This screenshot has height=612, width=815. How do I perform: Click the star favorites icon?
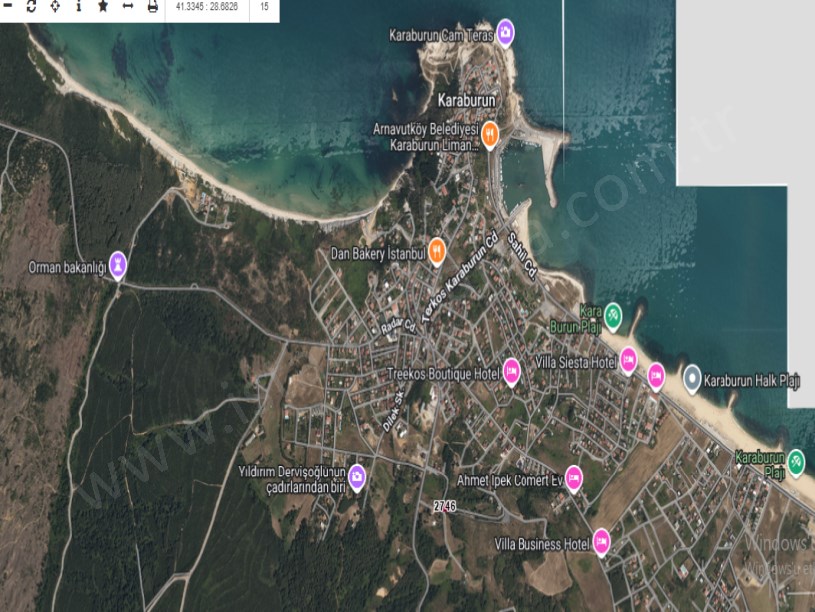coord(102,8)
